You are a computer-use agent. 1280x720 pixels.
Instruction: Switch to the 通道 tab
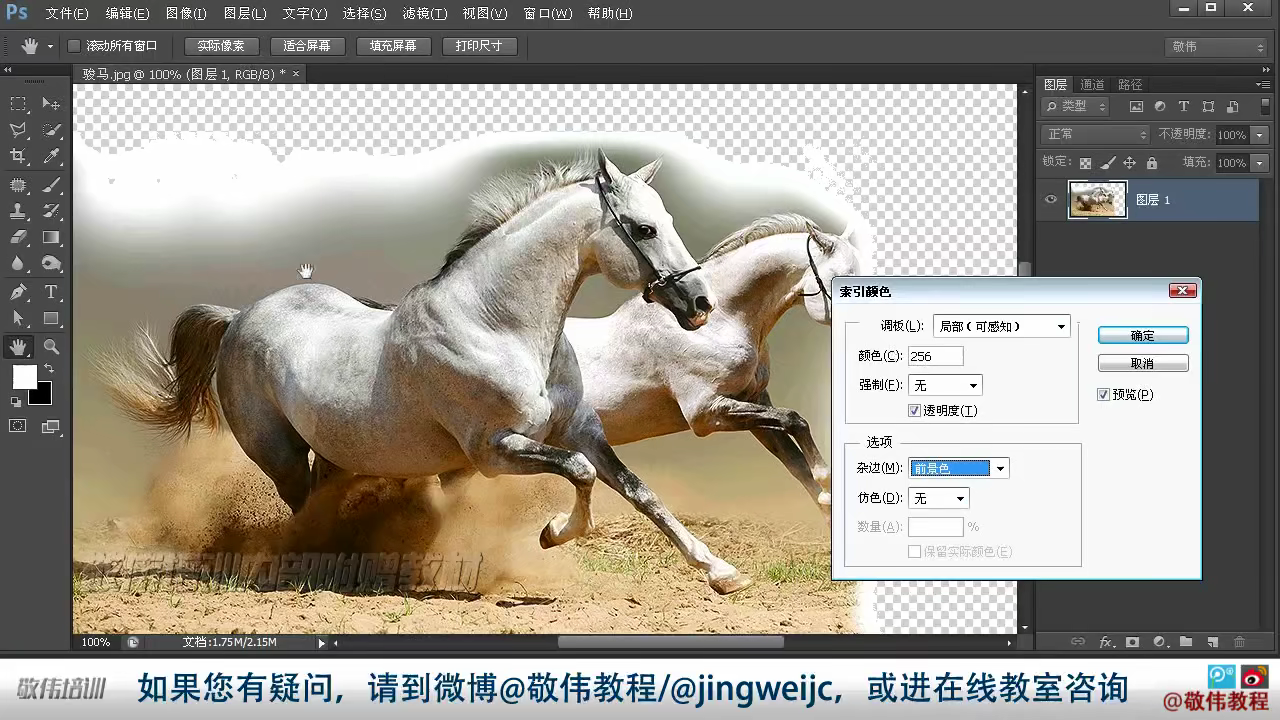(x=1092, y=85)
